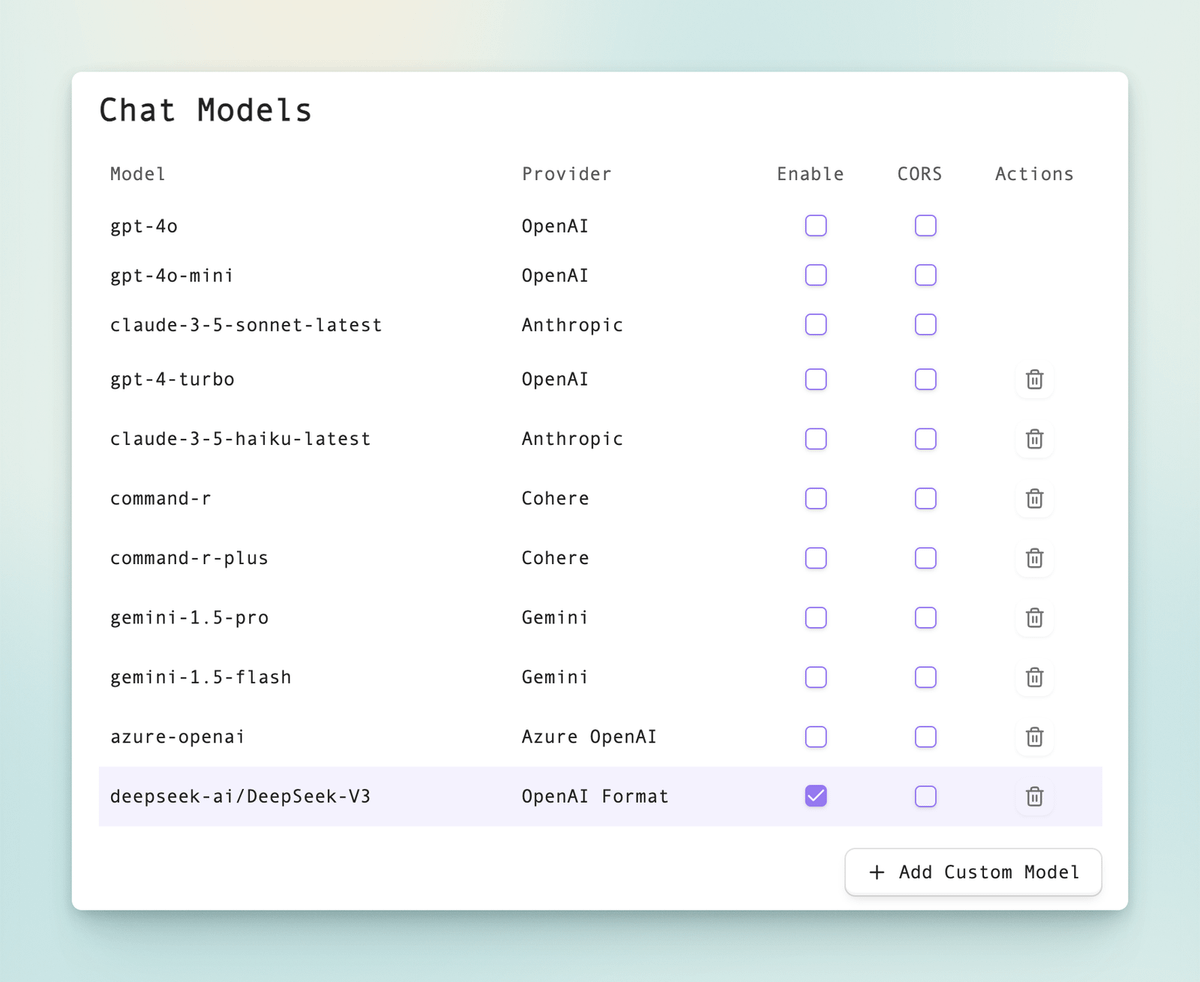1200x982 pixels.
Task: Enable the command-r-plus model
Action: pyautogui.click(x=815, y=558)
